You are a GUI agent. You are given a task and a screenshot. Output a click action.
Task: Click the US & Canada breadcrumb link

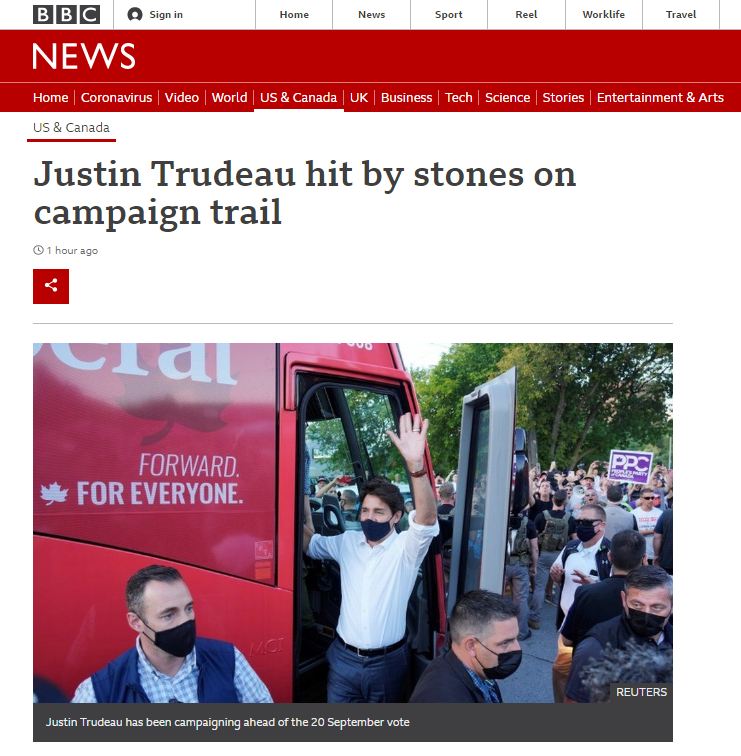click(x=71, y=127)
